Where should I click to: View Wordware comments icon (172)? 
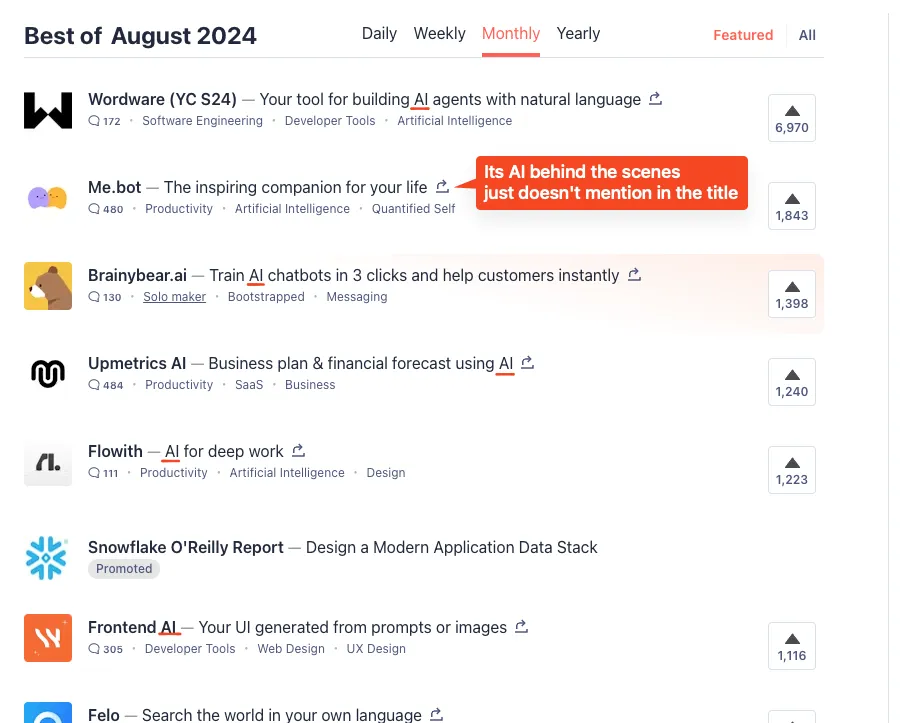click(x=94, y=120)
